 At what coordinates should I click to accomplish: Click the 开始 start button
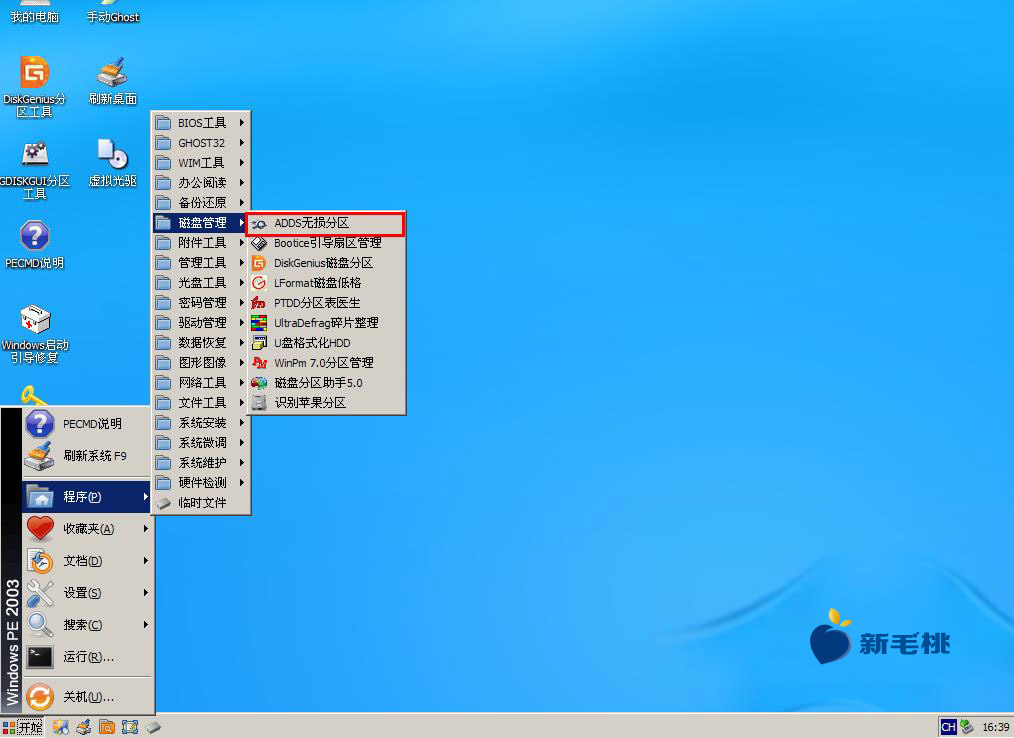point(23,728)
